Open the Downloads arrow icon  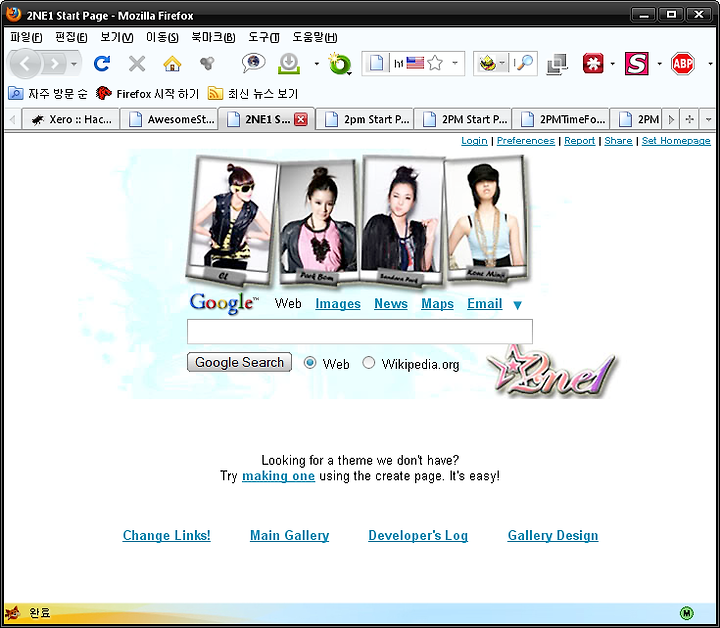[289, 63]
